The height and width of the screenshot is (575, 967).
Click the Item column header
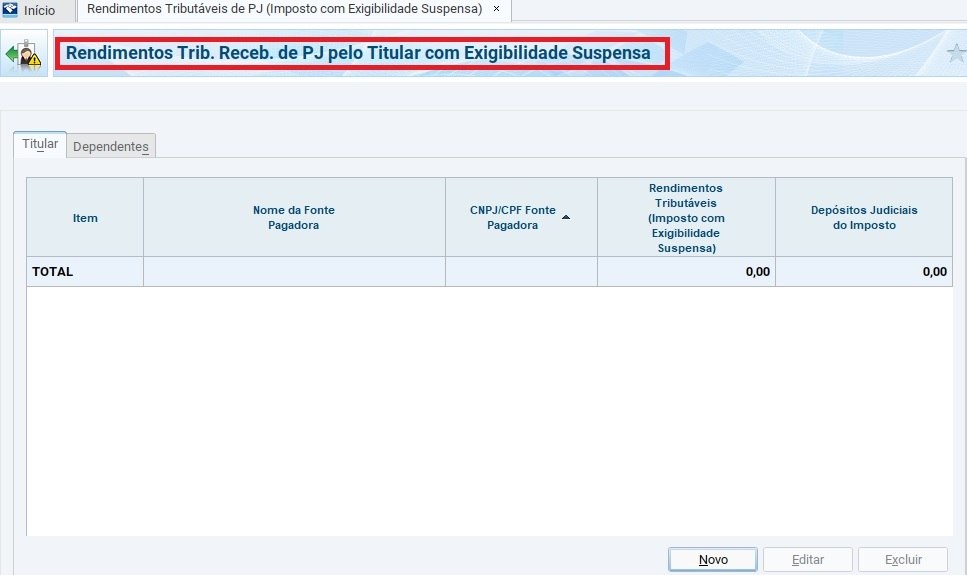click(85, 218)
